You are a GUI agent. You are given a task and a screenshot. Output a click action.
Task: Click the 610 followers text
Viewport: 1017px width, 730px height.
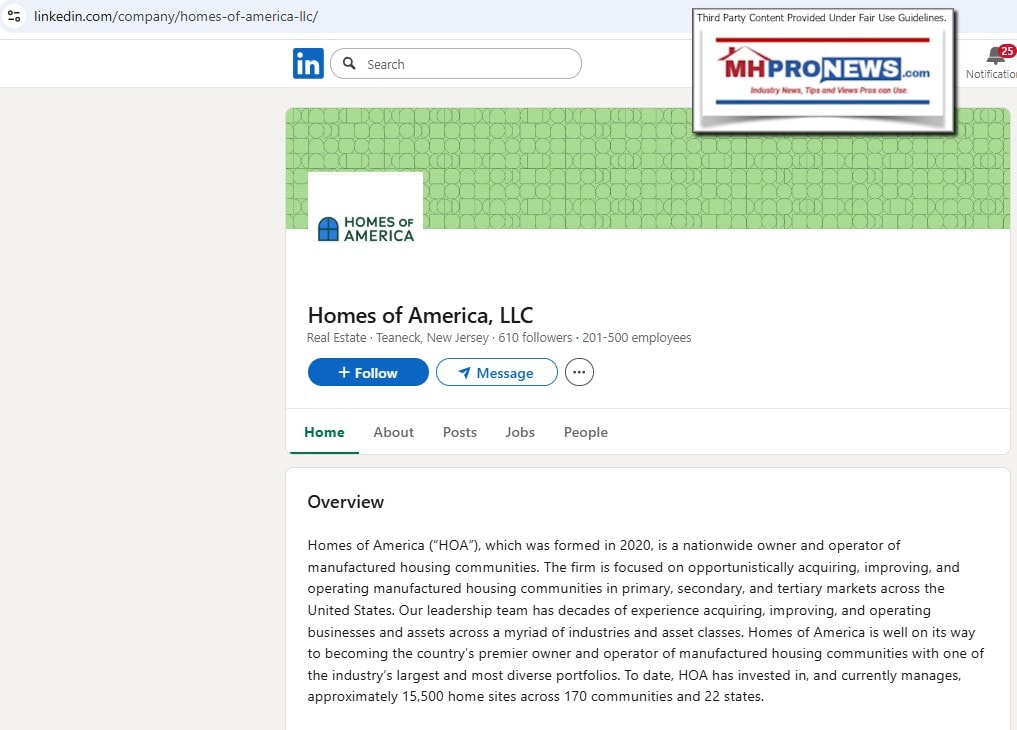(x=535, y=338)
